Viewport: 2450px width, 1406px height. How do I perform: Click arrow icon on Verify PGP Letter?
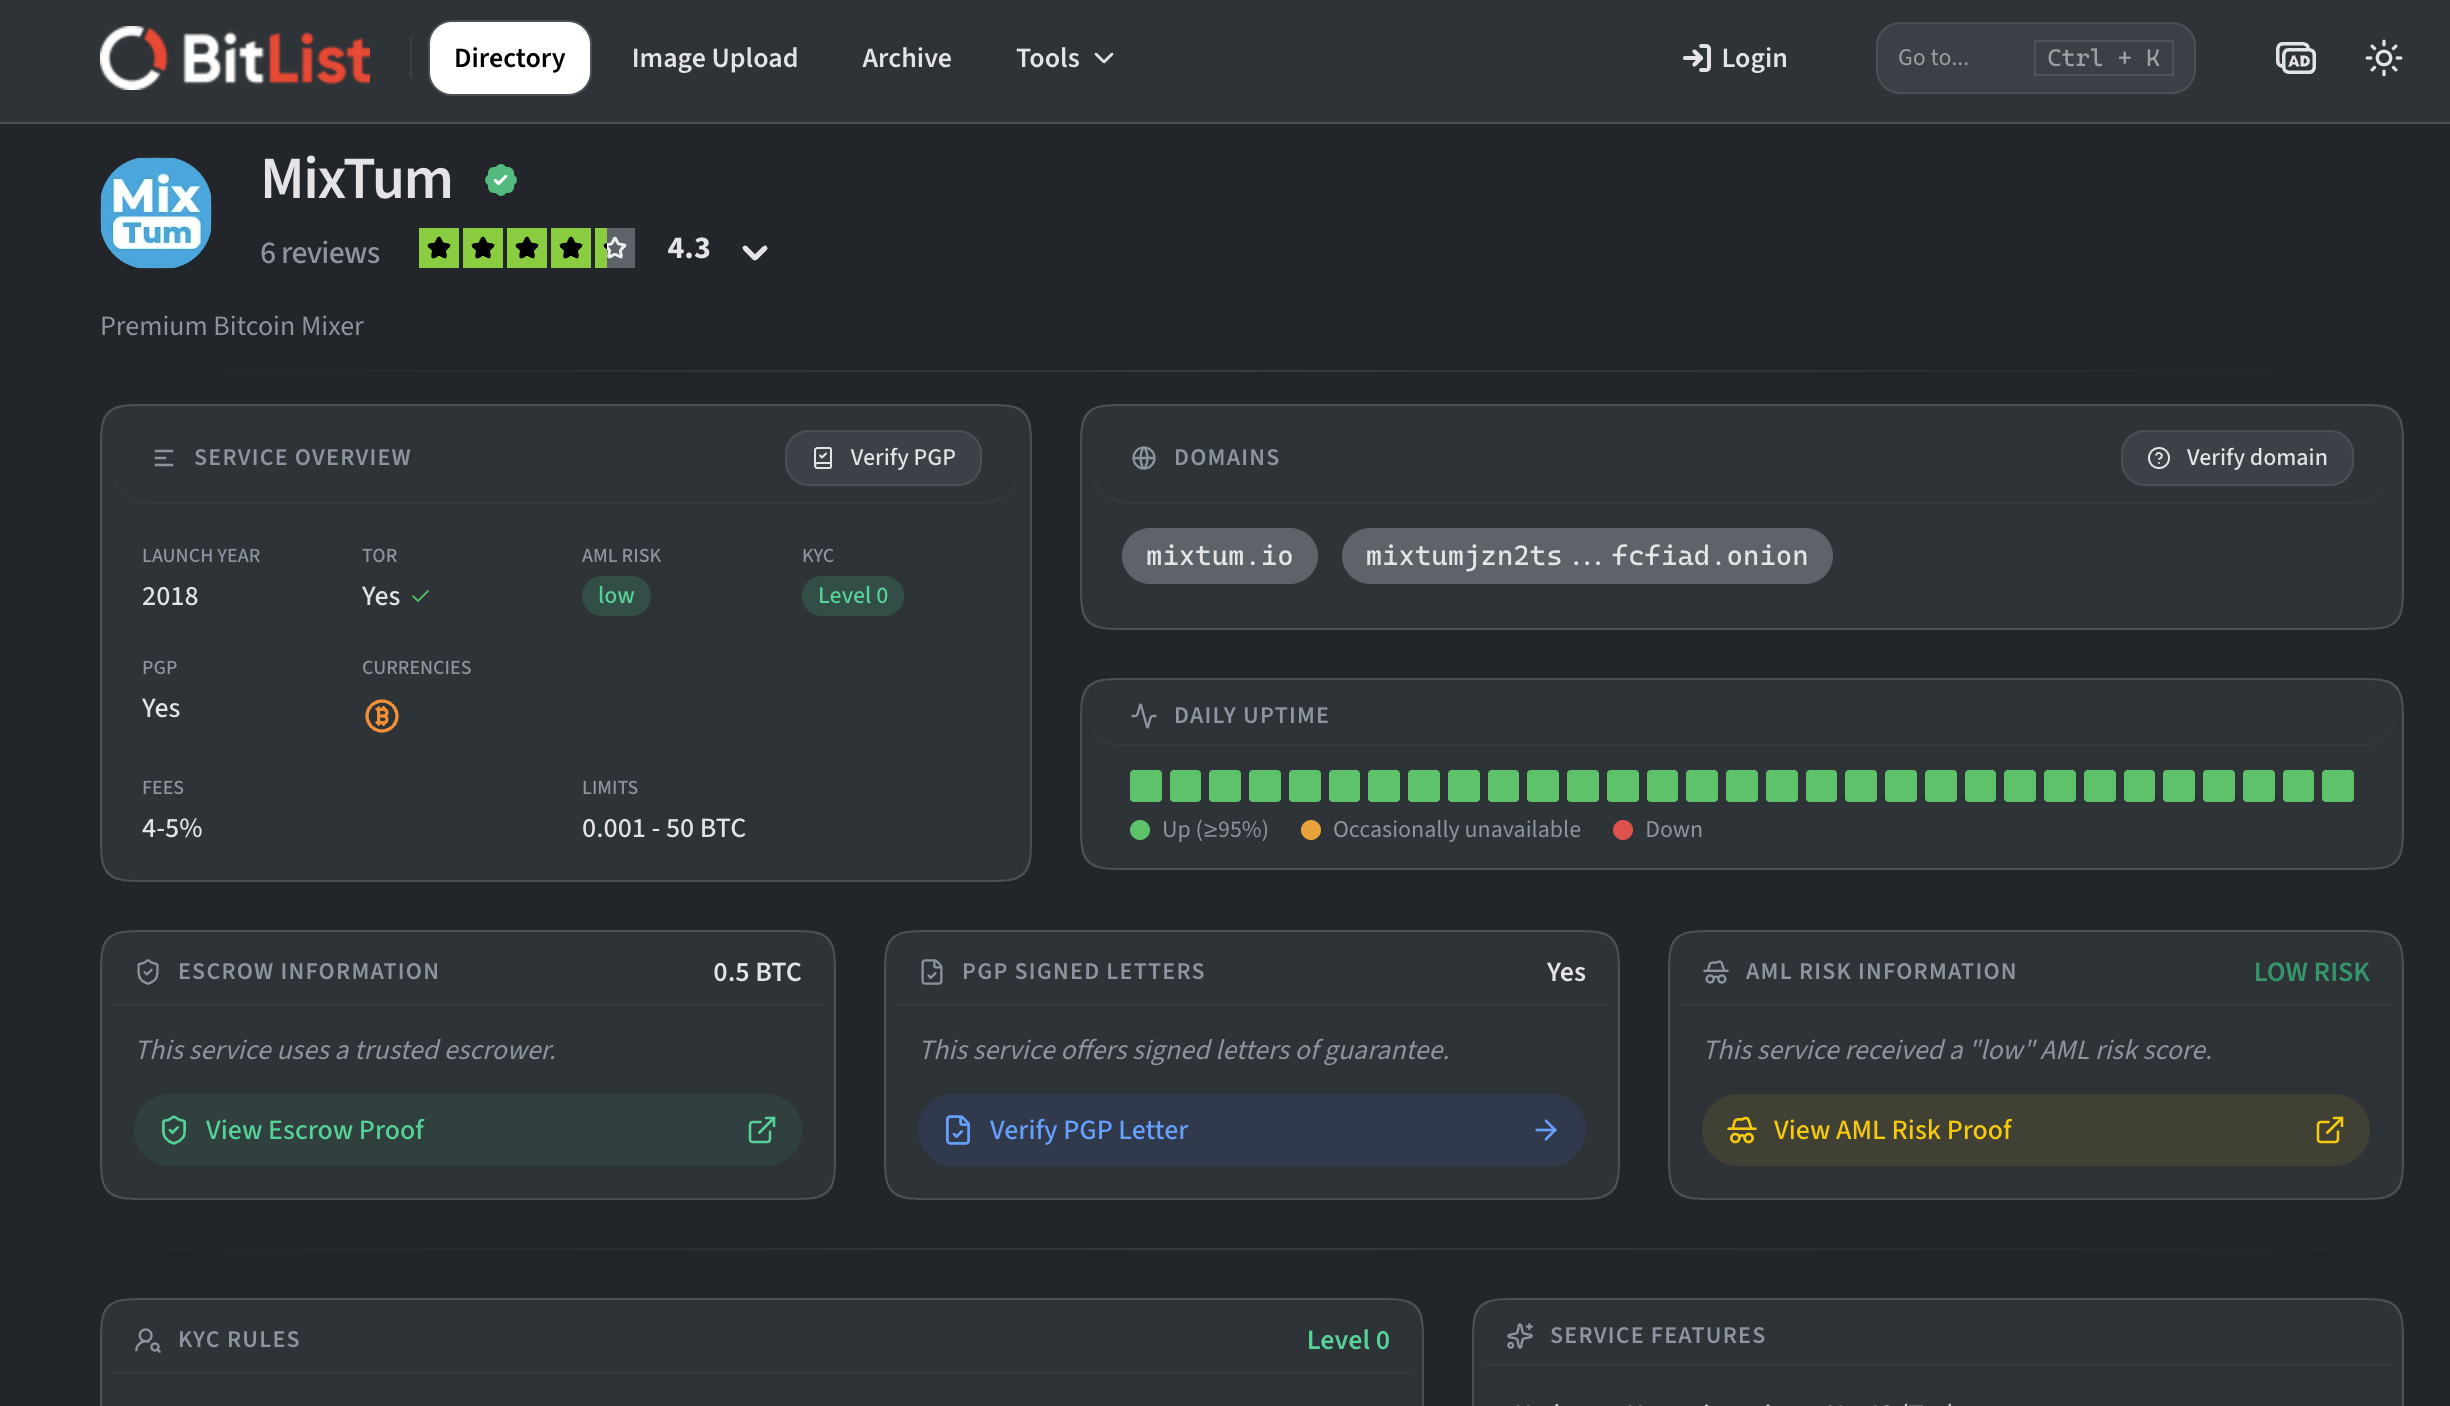1546,1130
